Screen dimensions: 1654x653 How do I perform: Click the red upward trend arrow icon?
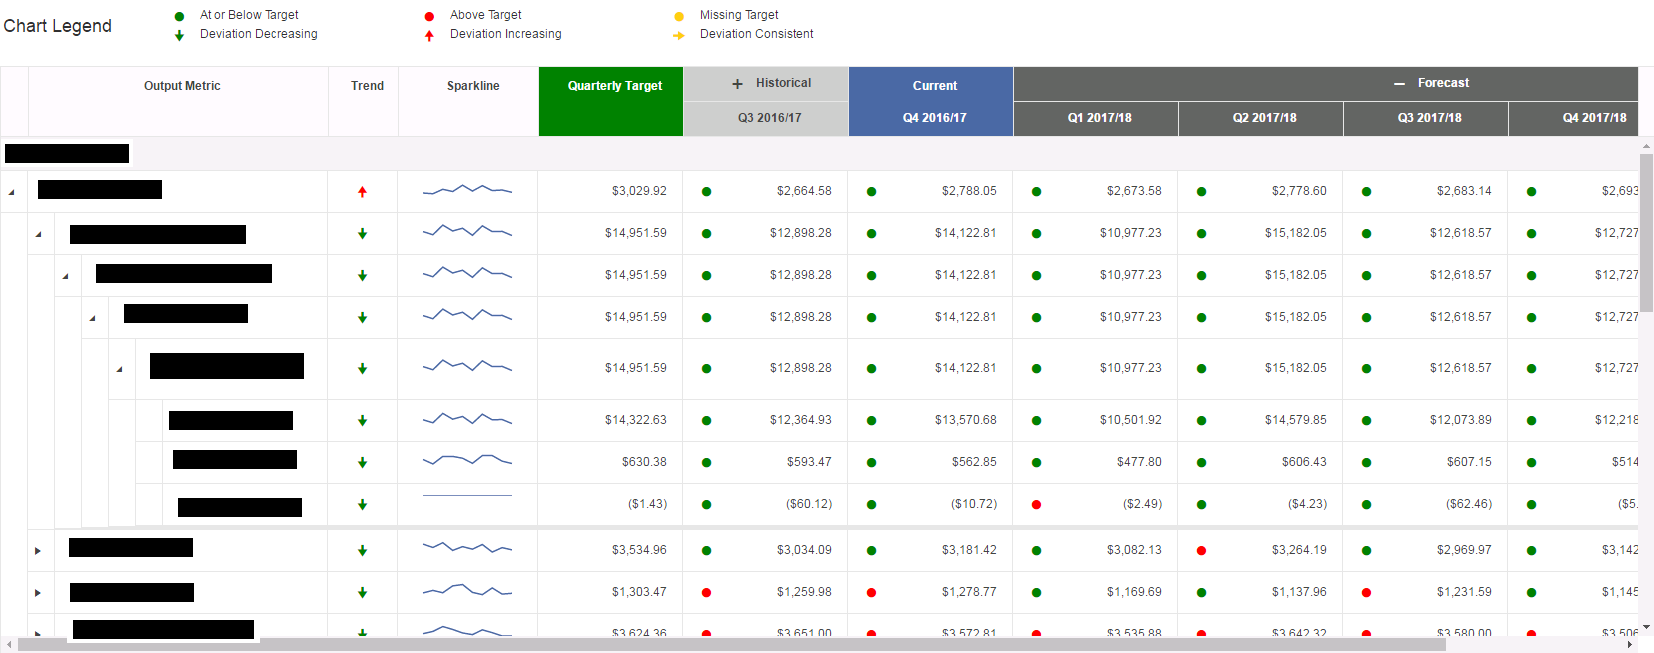pyautogui.click(x=362, y=192)
